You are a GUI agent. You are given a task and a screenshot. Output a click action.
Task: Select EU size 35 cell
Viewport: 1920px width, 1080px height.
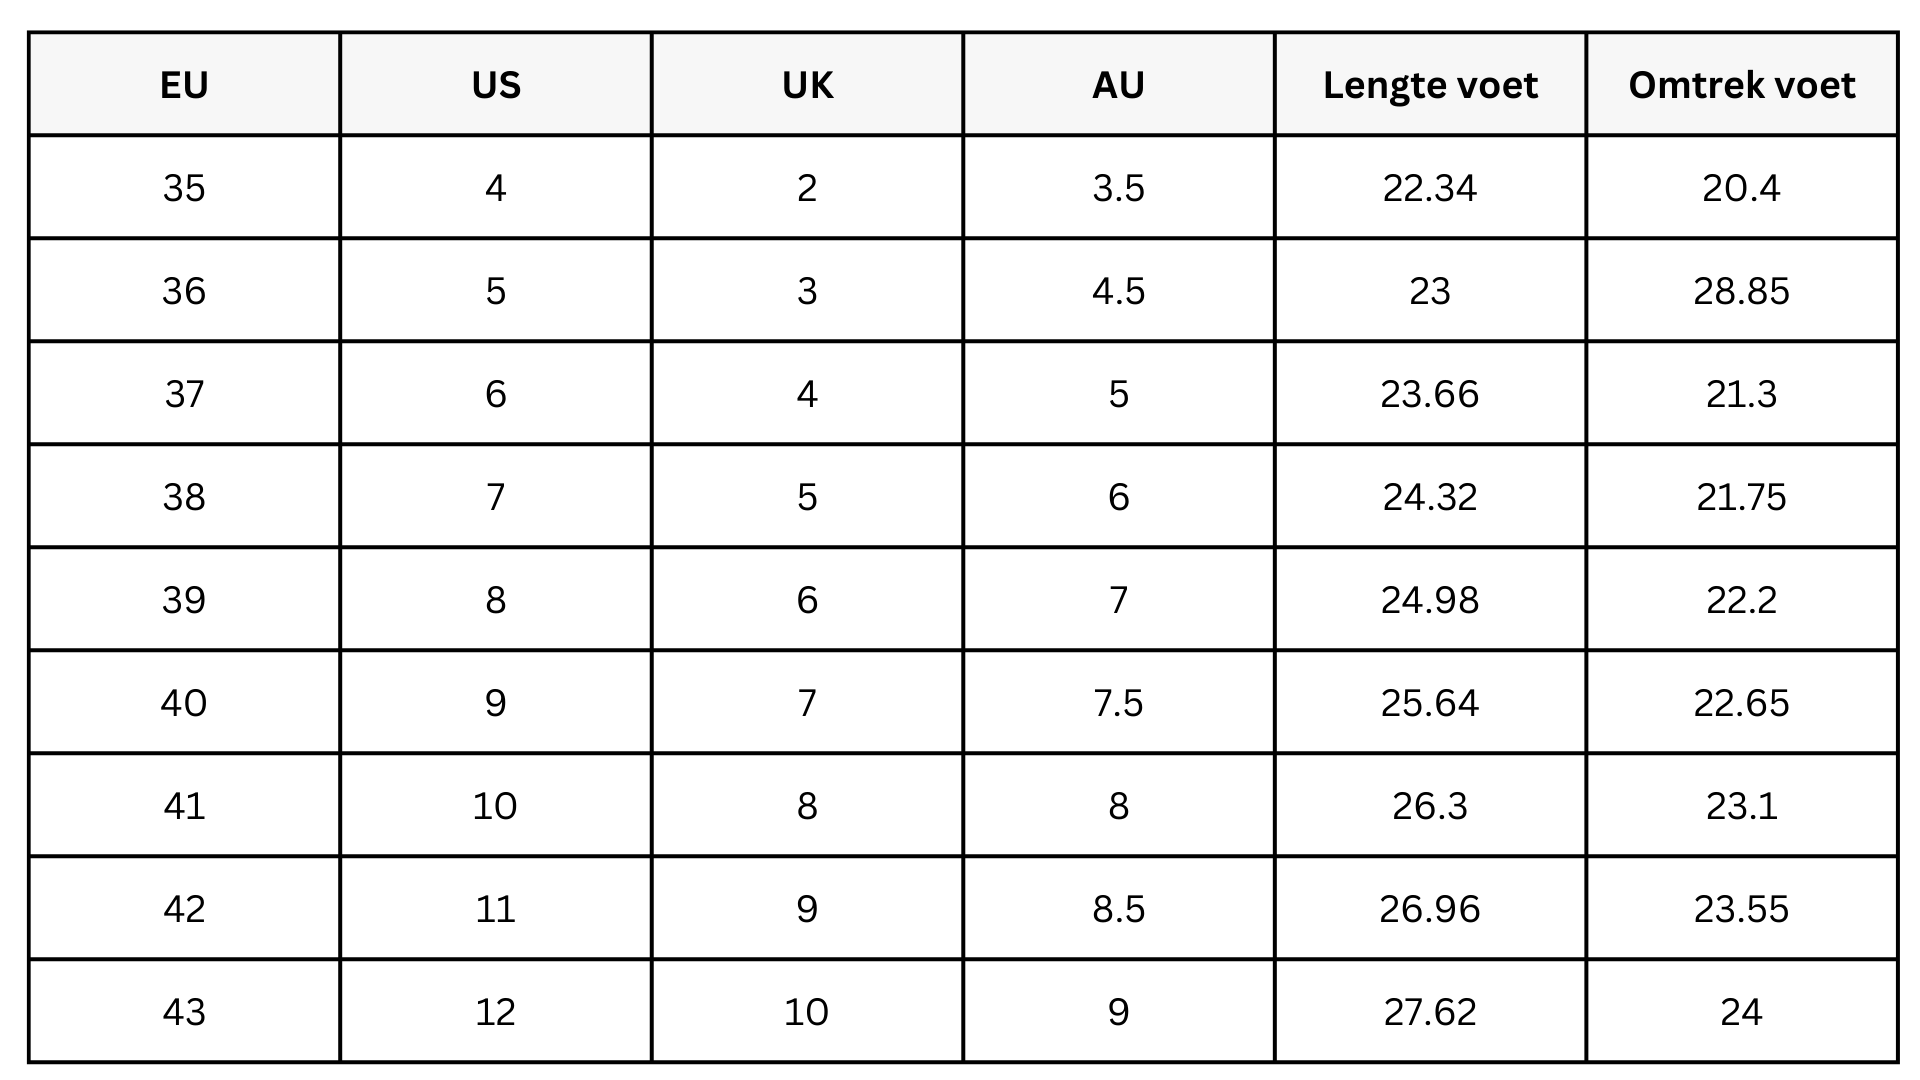[184, 188]
